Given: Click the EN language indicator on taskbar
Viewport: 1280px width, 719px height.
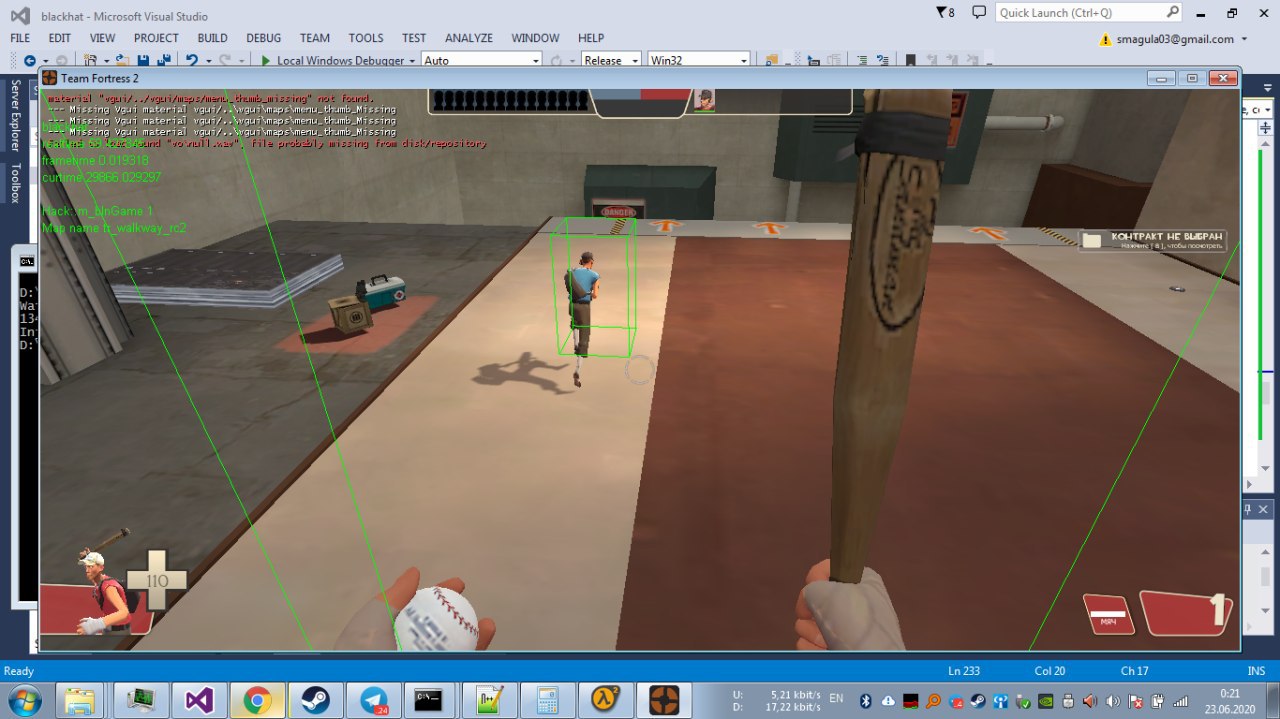Looking at the screenshot, I should point(836,697).
